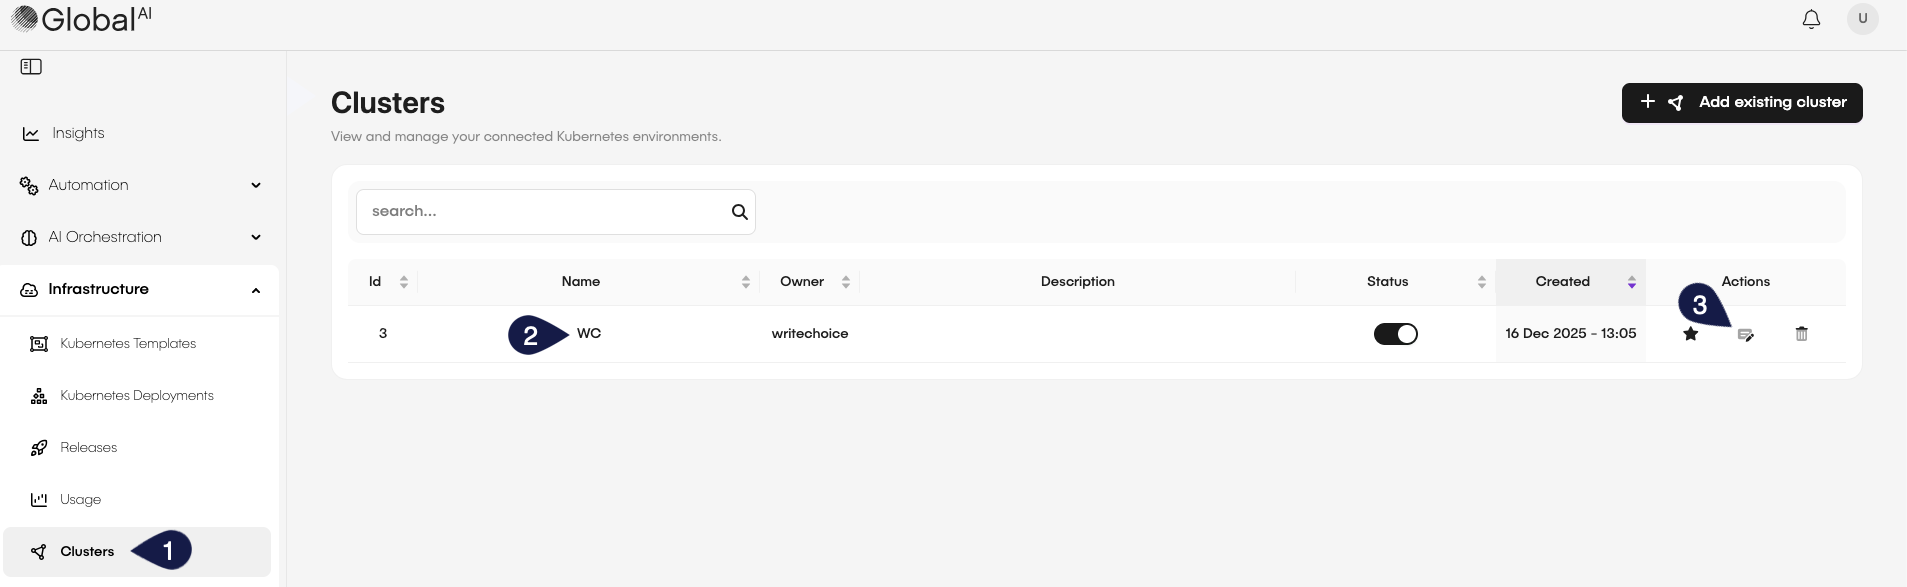Open Releases from the sidebar
The image size is (1907, 587).
pyautogui.click(x=88, y=447)
